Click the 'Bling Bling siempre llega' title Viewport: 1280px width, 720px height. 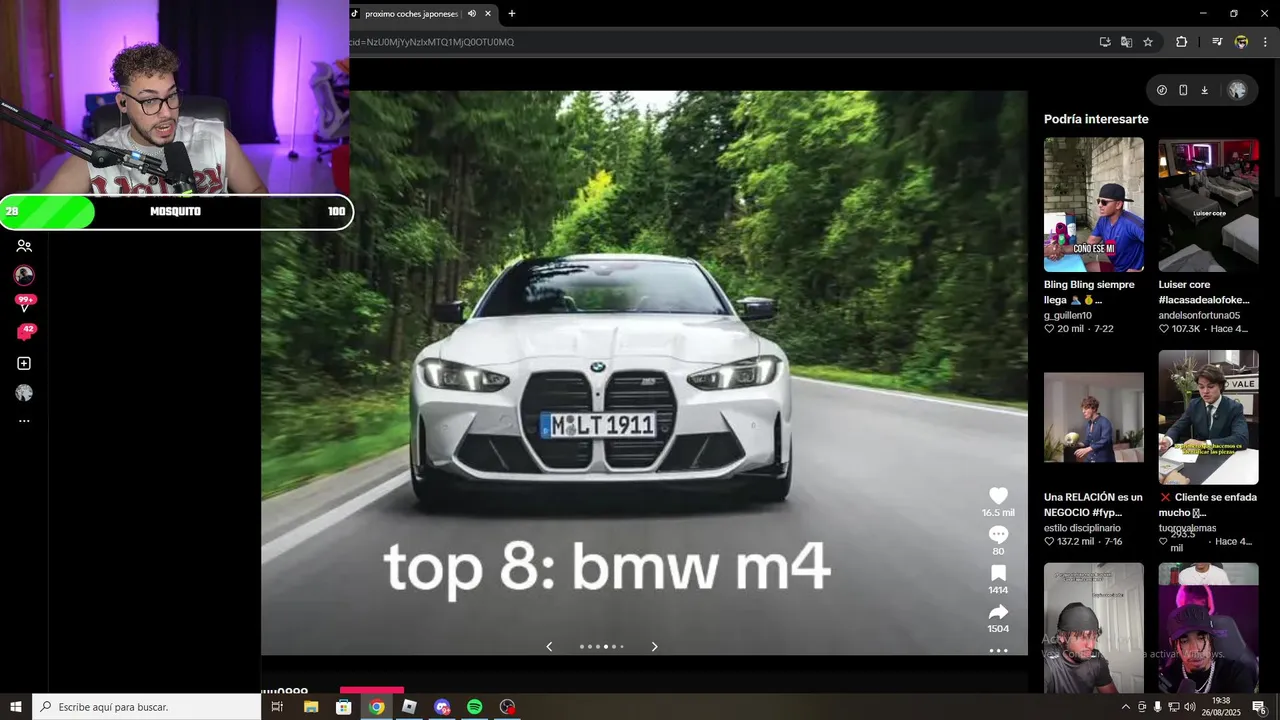1089,292
